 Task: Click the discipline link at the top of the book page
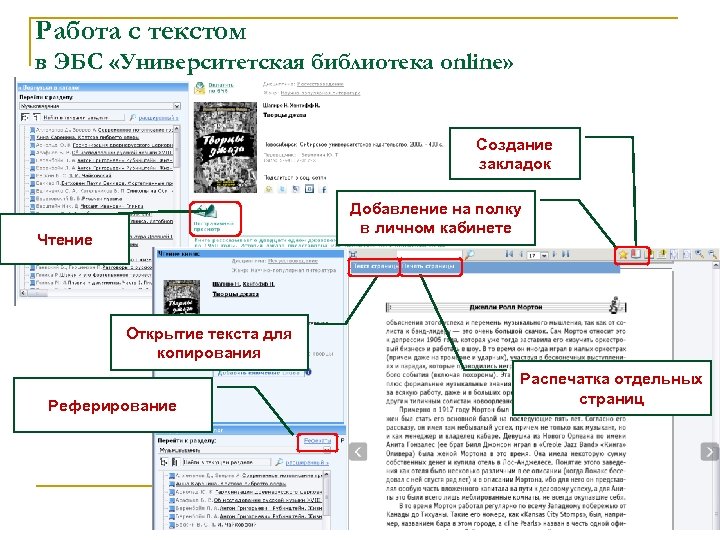pyautogui.click(x=320, y=84)
